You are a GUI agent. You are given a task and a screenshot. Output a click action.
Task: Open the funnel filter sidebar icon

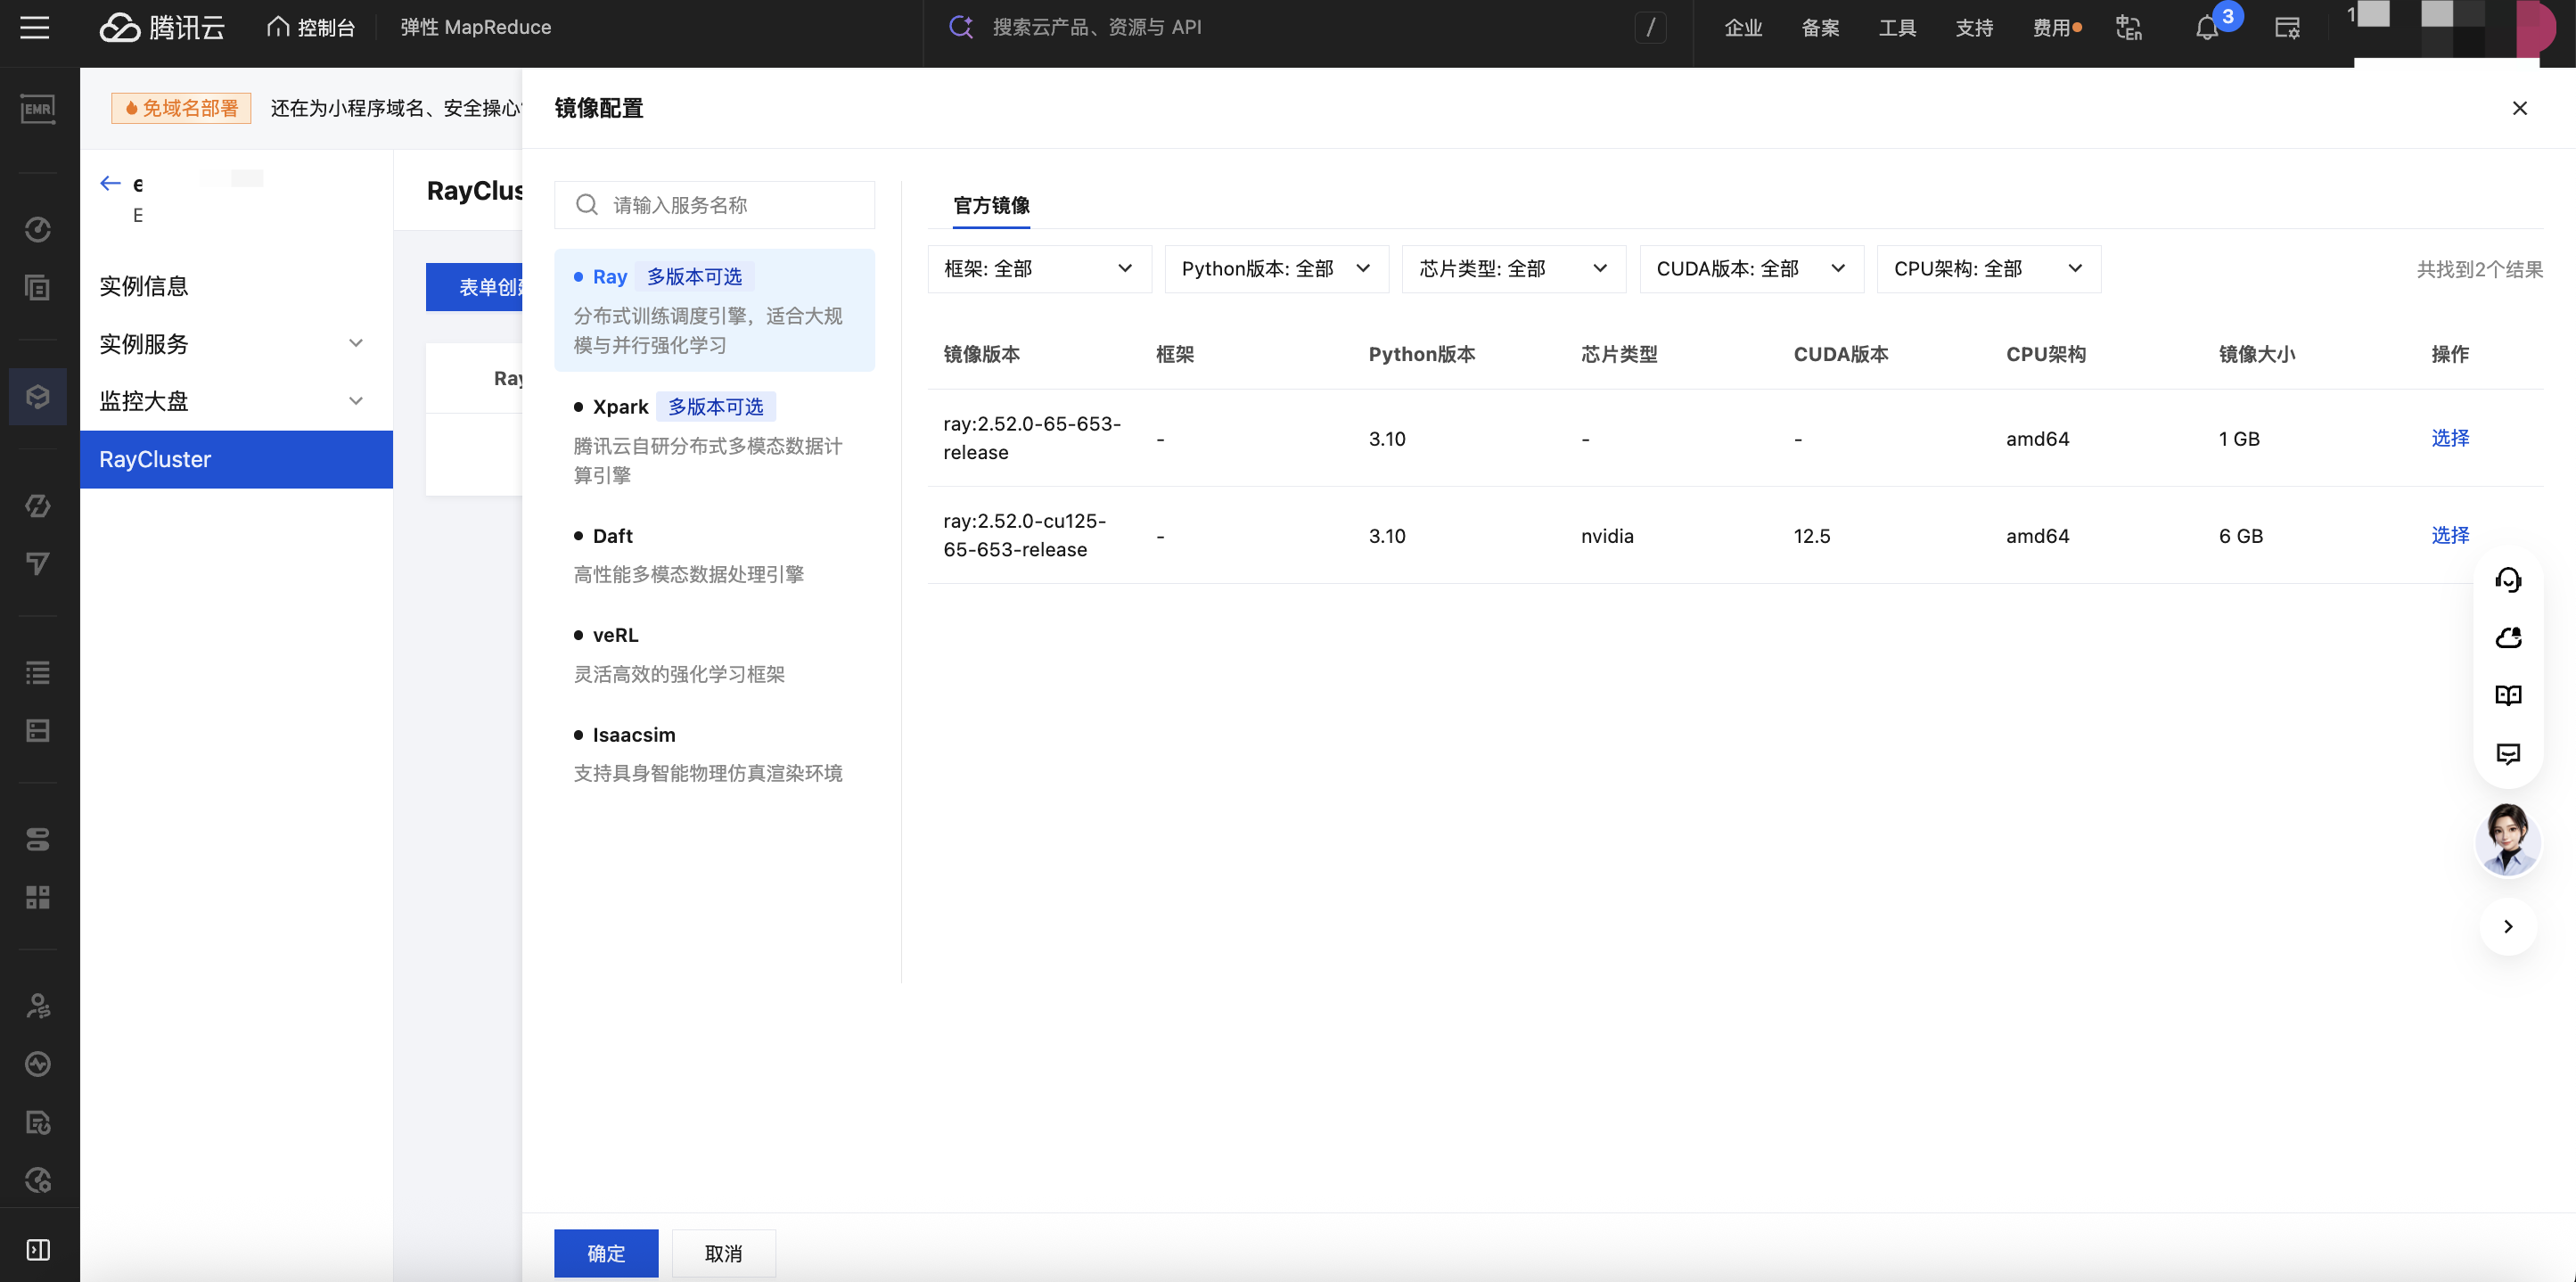point(38,564)
